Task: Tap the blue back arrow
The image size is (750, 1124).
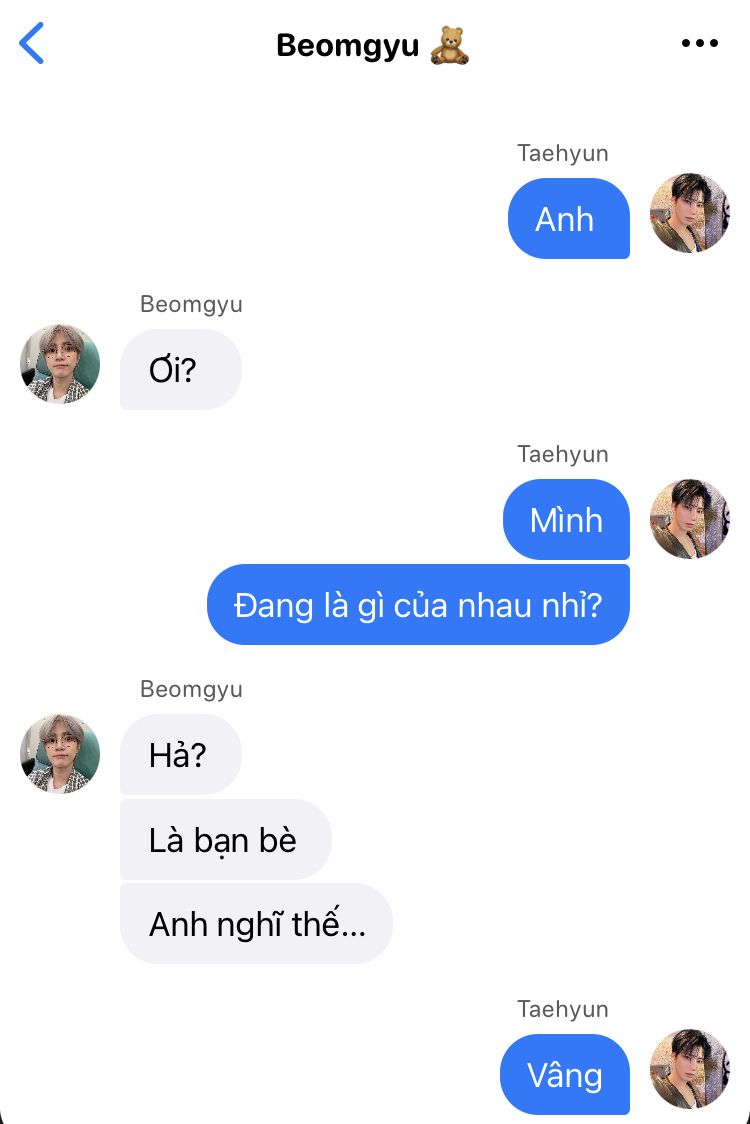Action: click(32, 44)
